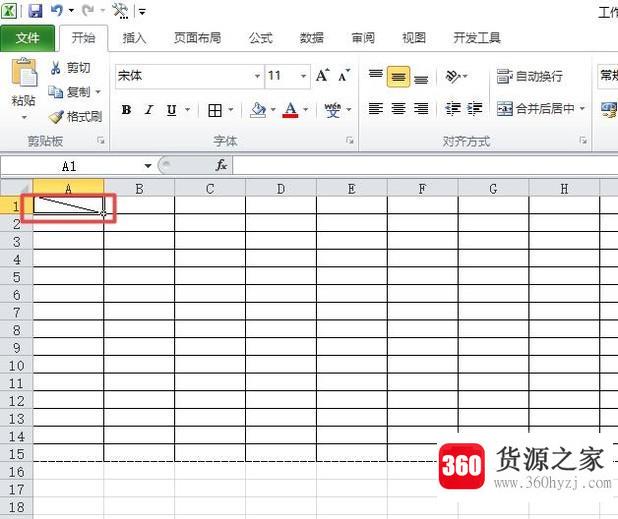Open the Underline style dropdown arrow
The image size is (618, 519).
pos(187,110)
